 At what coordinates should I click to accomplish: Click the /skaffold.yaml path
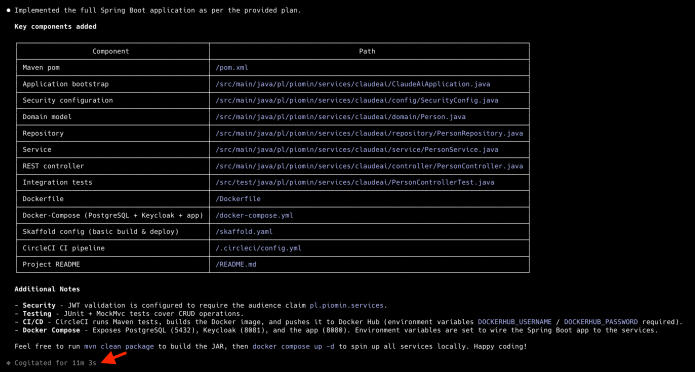coord(244,231)
